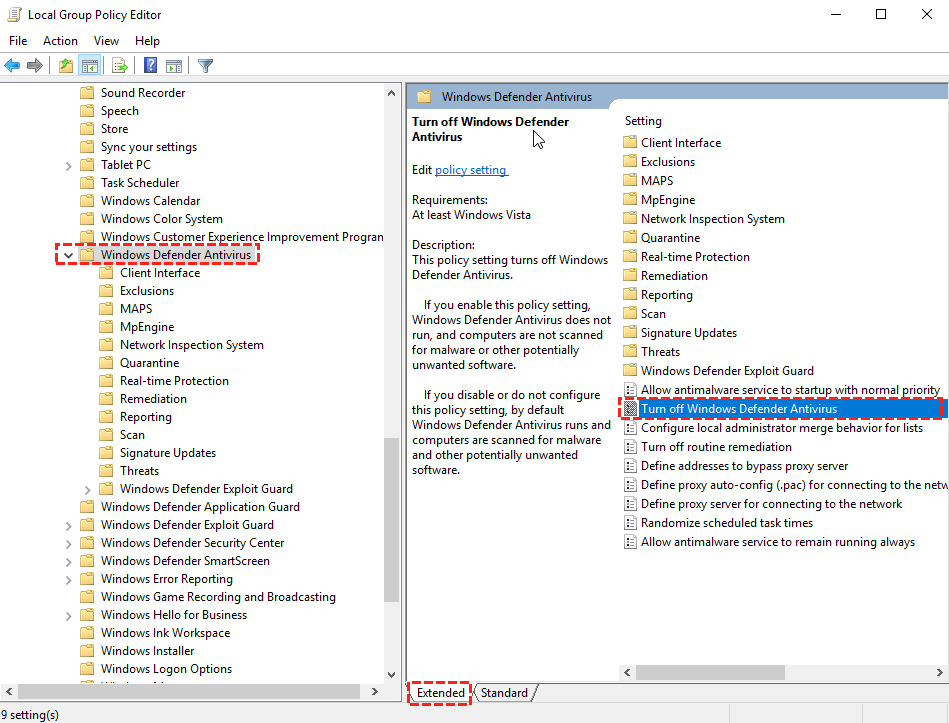This screenshot has height=723, width=949.
Task: Click the policy setting link
Action: tap(471, 169)
